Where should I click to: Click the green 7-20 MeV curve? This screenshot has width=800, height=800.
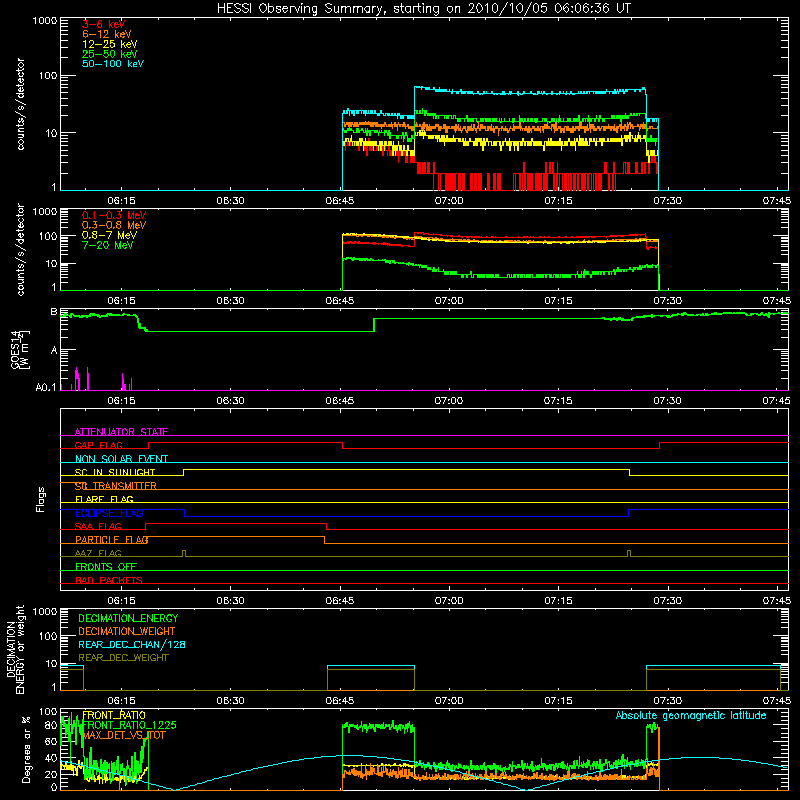500,276
